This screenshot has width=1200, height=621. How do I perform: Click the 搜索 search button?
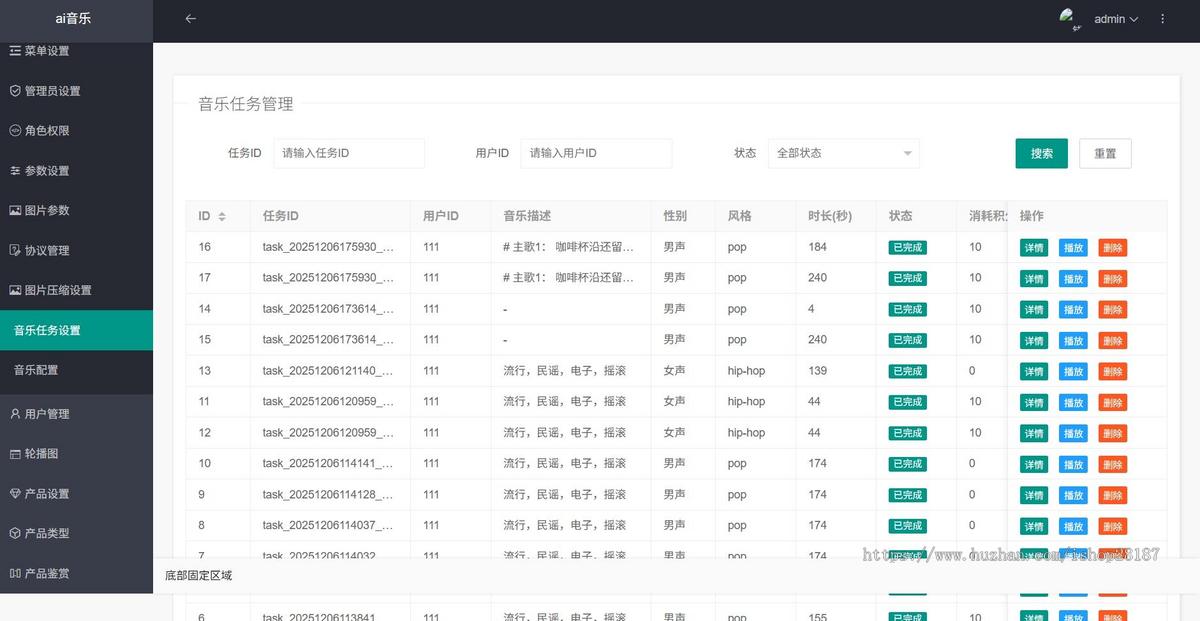coord(1041,153)
